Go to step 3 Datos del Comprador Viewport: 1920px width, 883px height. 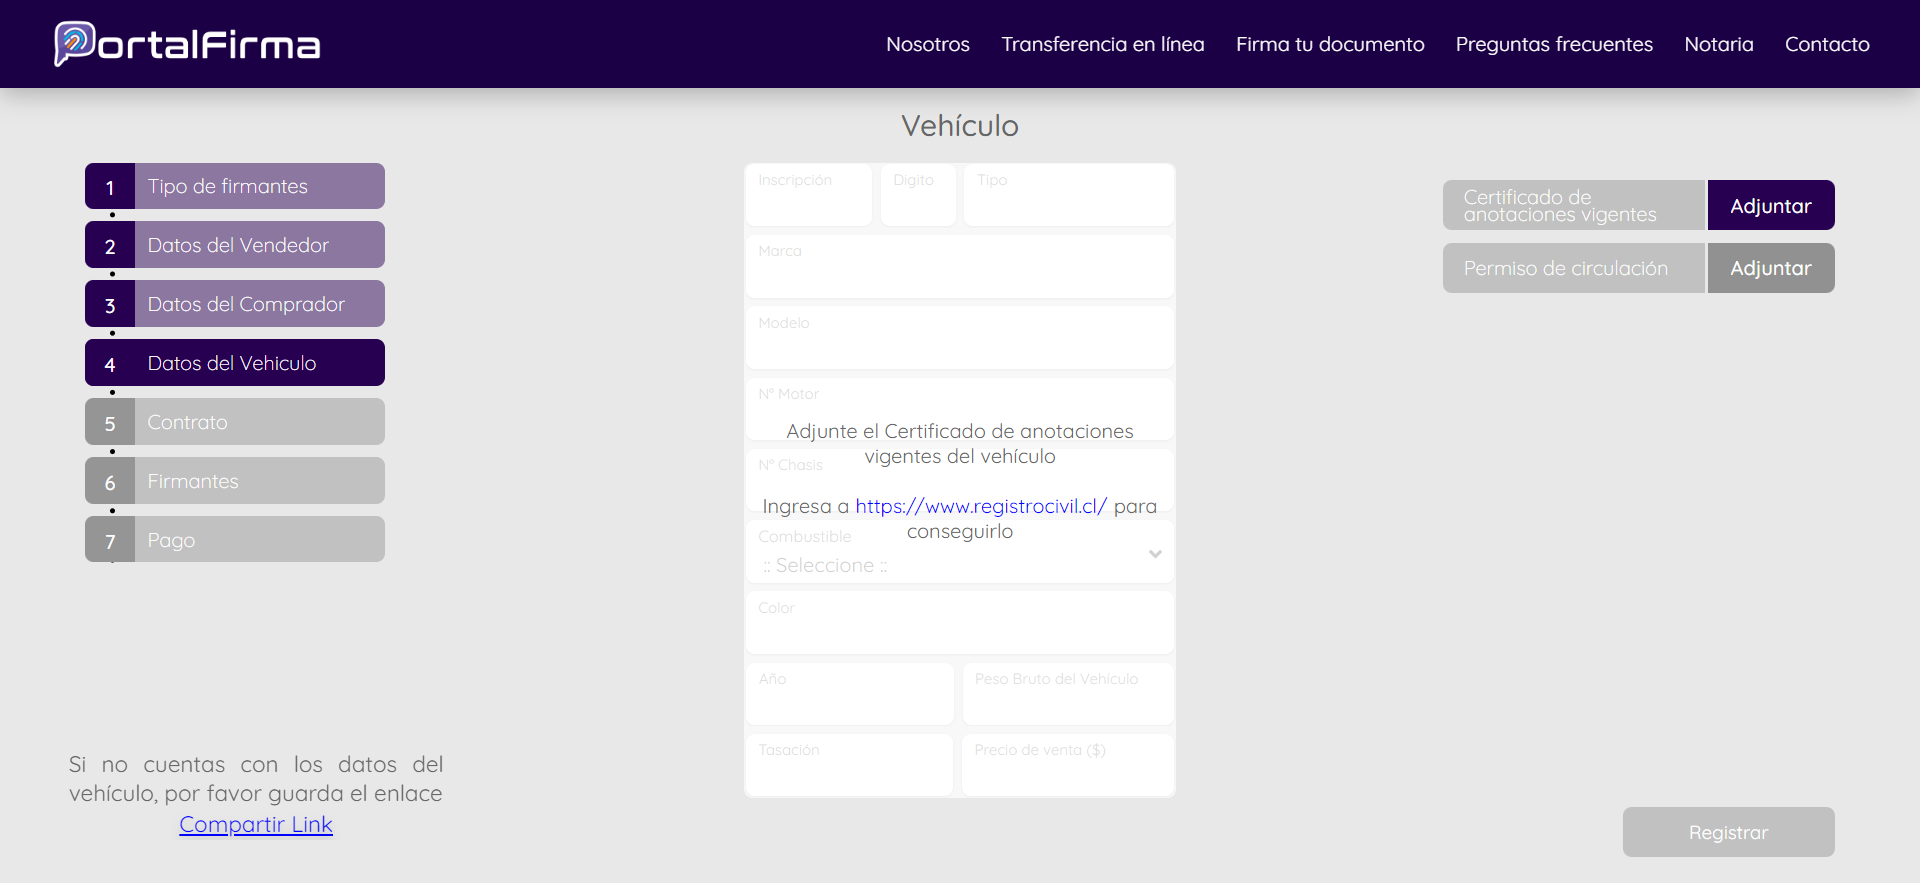[x=235, y=304]
